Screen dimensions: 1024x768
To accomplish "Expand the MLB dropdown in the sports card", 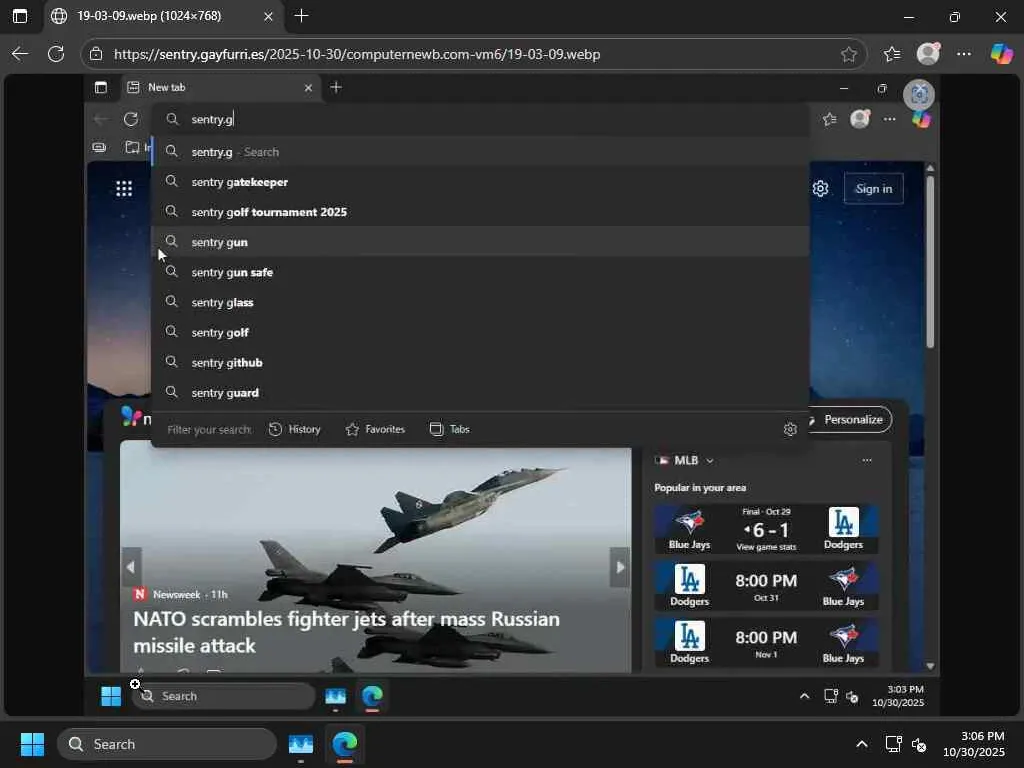I will pyautogui.click(x=710, y=460).
